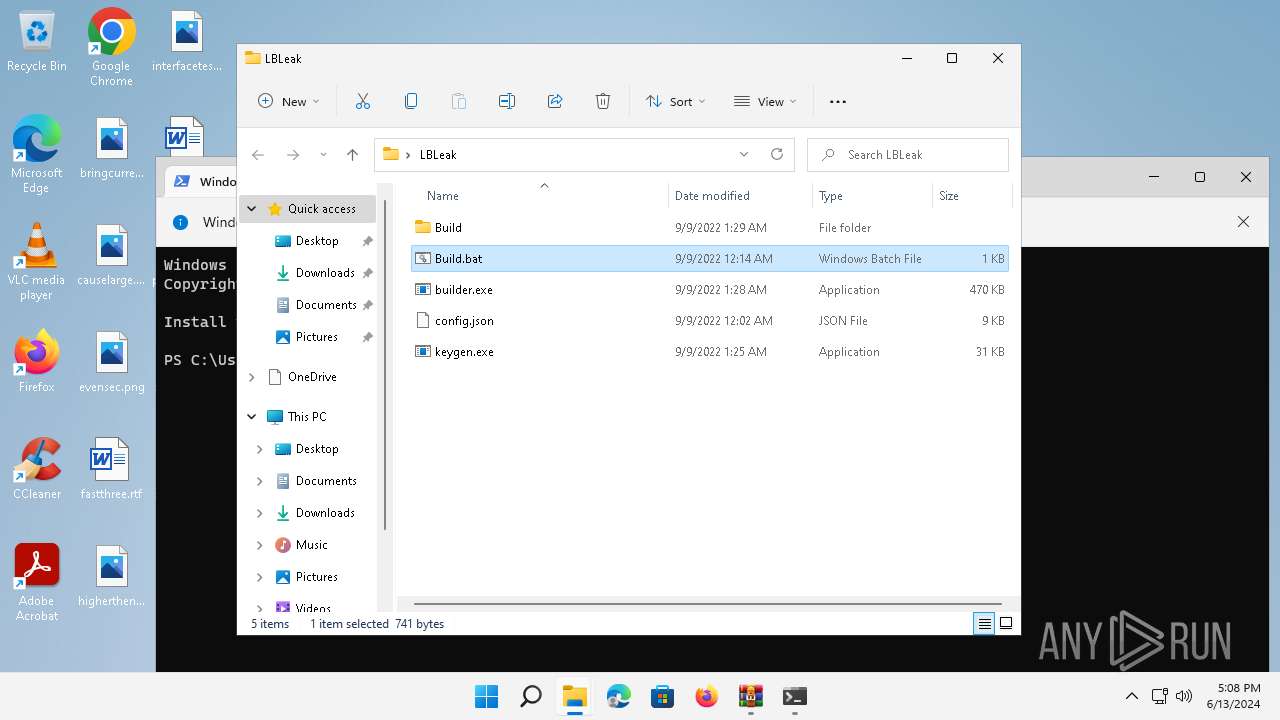Open the Sort dropdown menu
The height and width of the screenshot is (720, 1280).
tap(675, 101)
